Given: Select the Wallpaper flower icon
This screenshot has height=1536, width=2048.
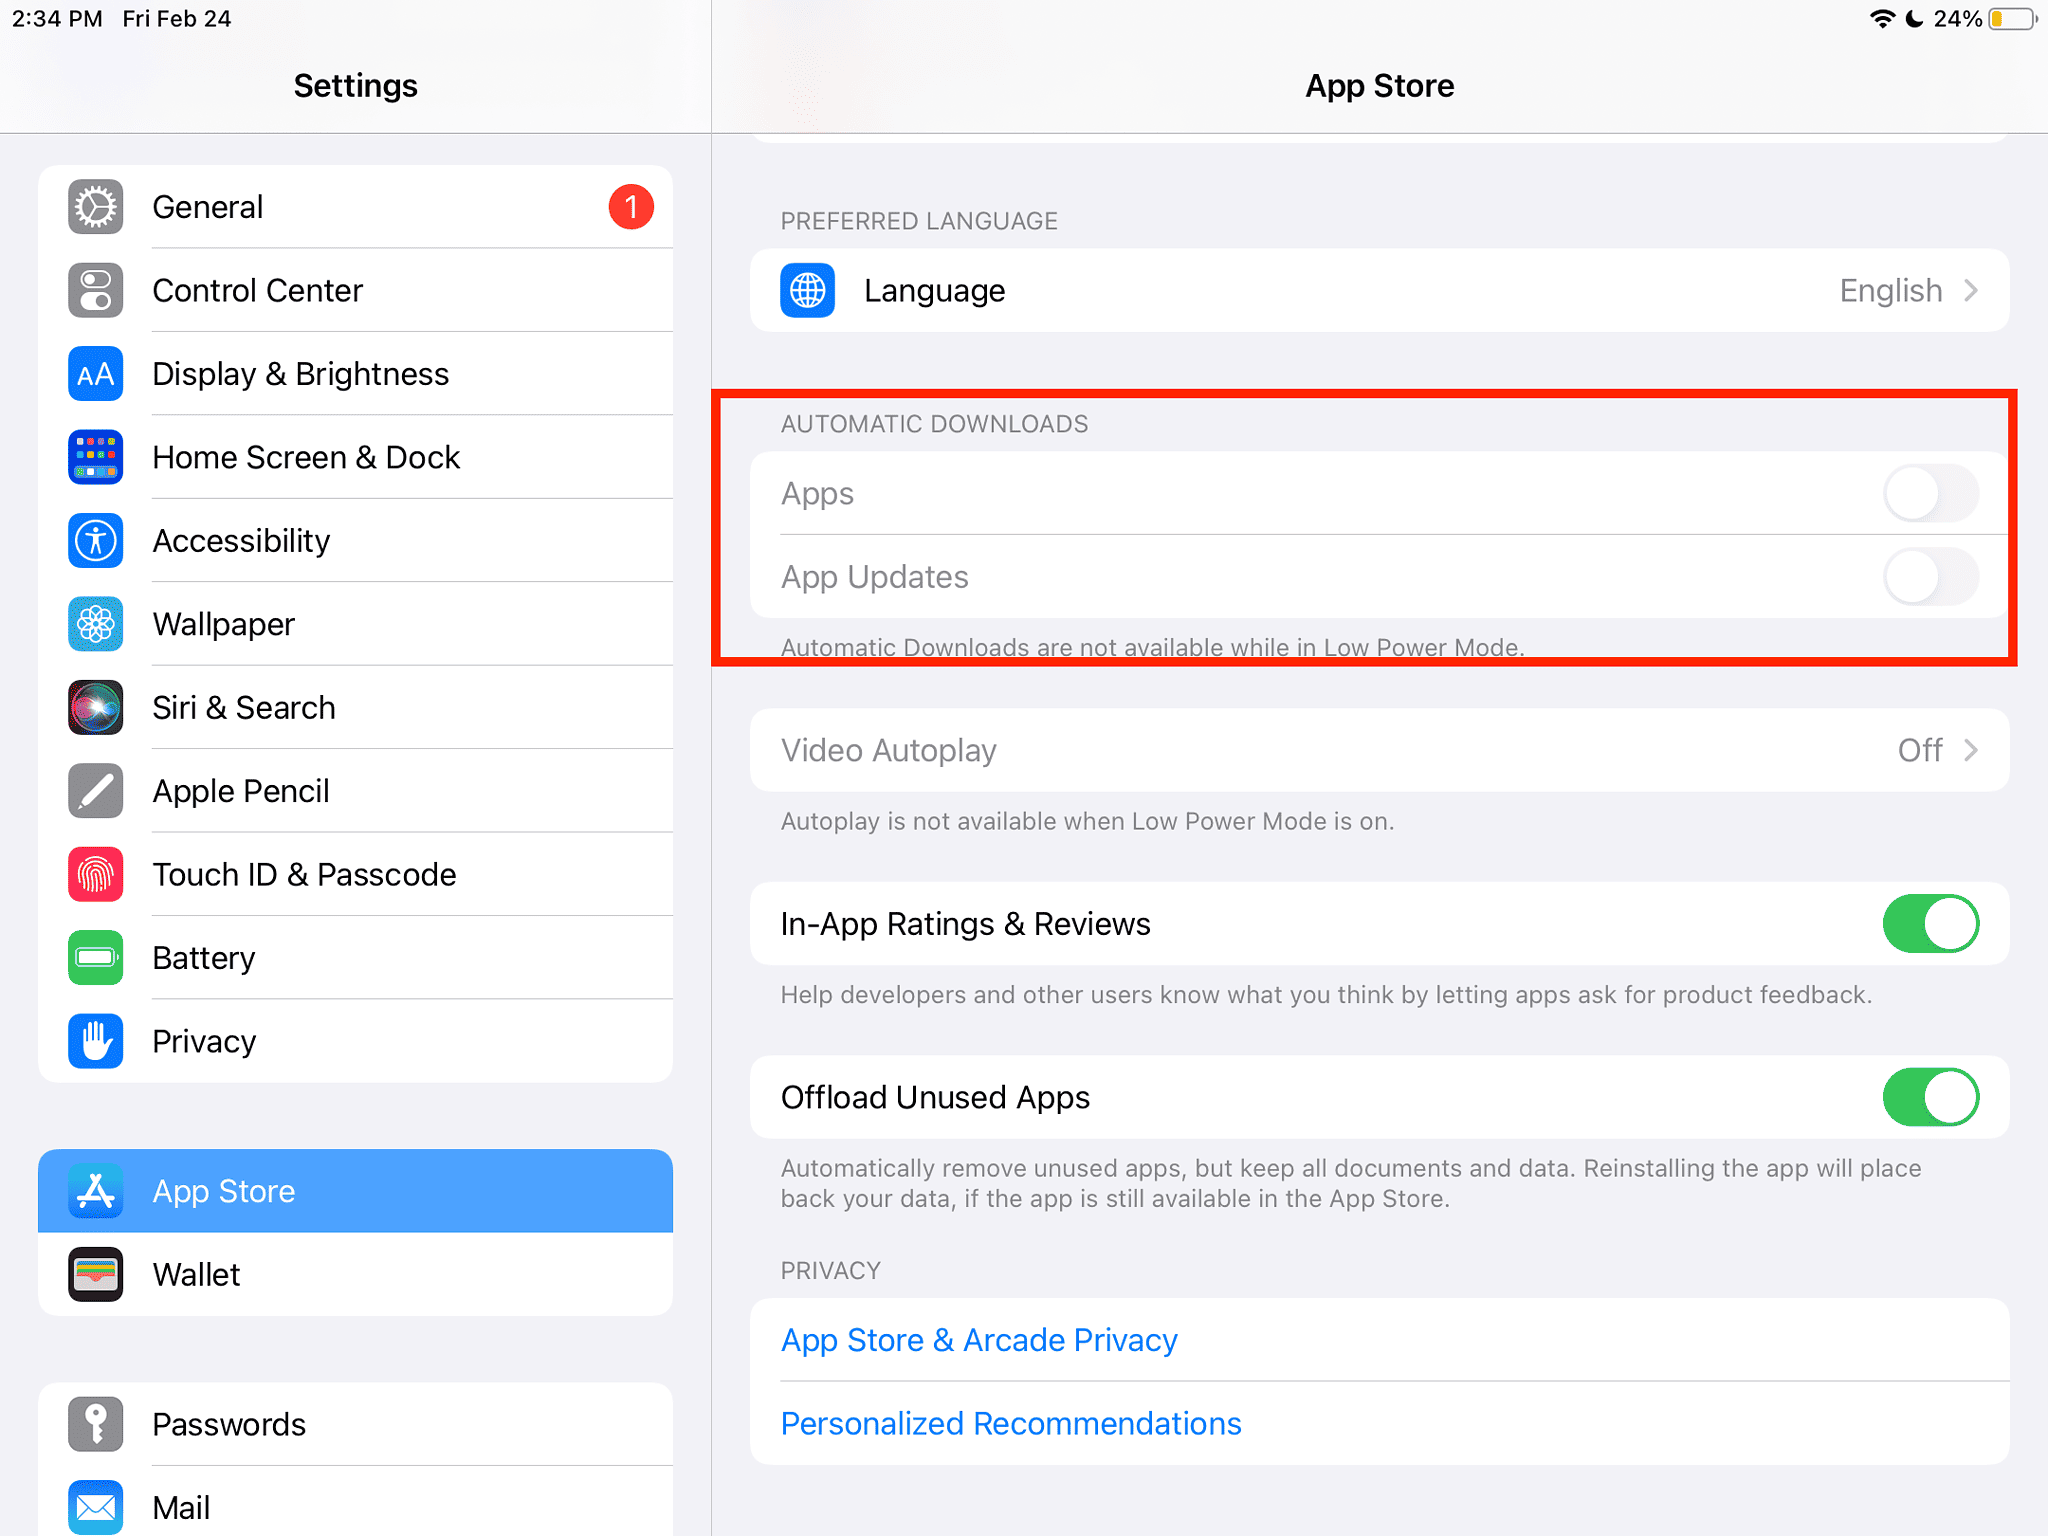Looking at the screenshot, I should [x=95, y=623].
